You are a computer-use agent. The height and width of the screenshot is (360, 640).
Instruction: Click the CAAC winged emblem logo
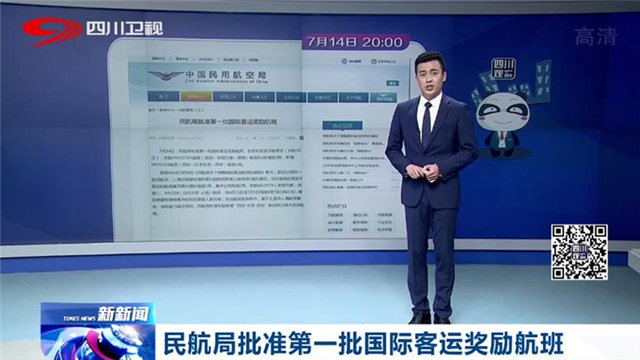[x=165, y=76]
